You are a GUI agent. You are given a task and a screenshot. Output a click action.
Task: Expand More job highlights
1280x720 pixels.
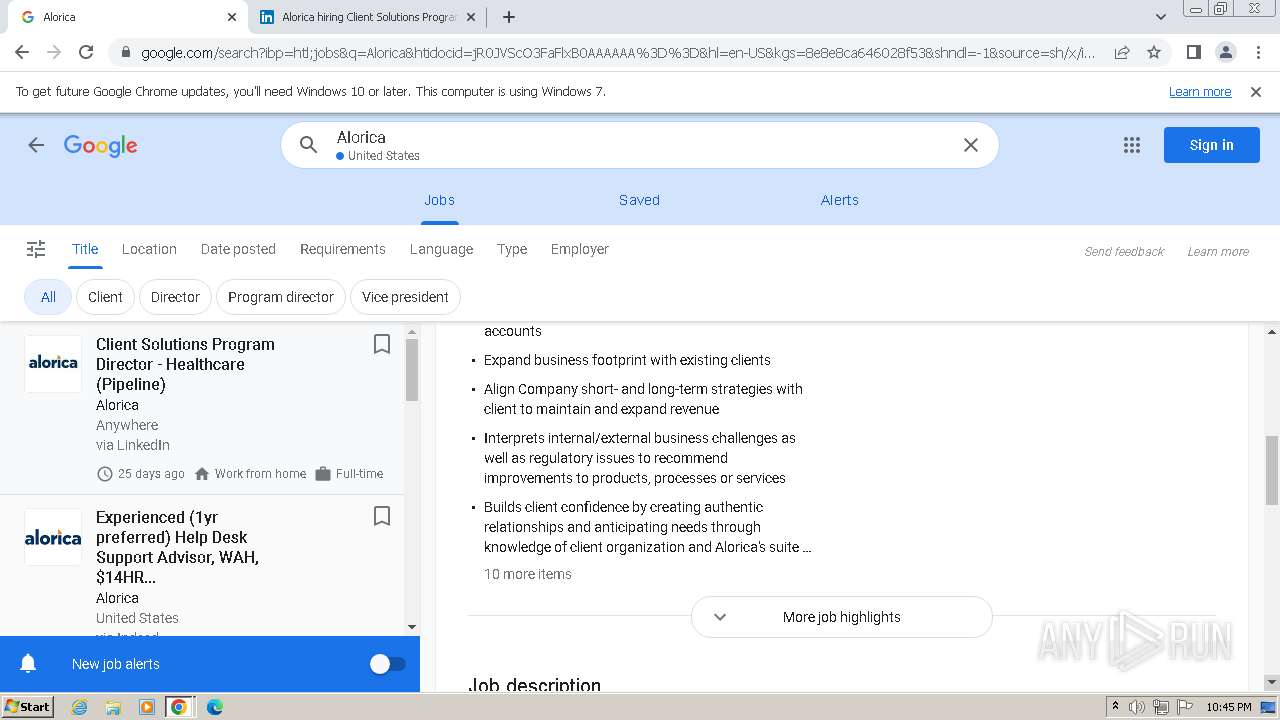point(842,617)
